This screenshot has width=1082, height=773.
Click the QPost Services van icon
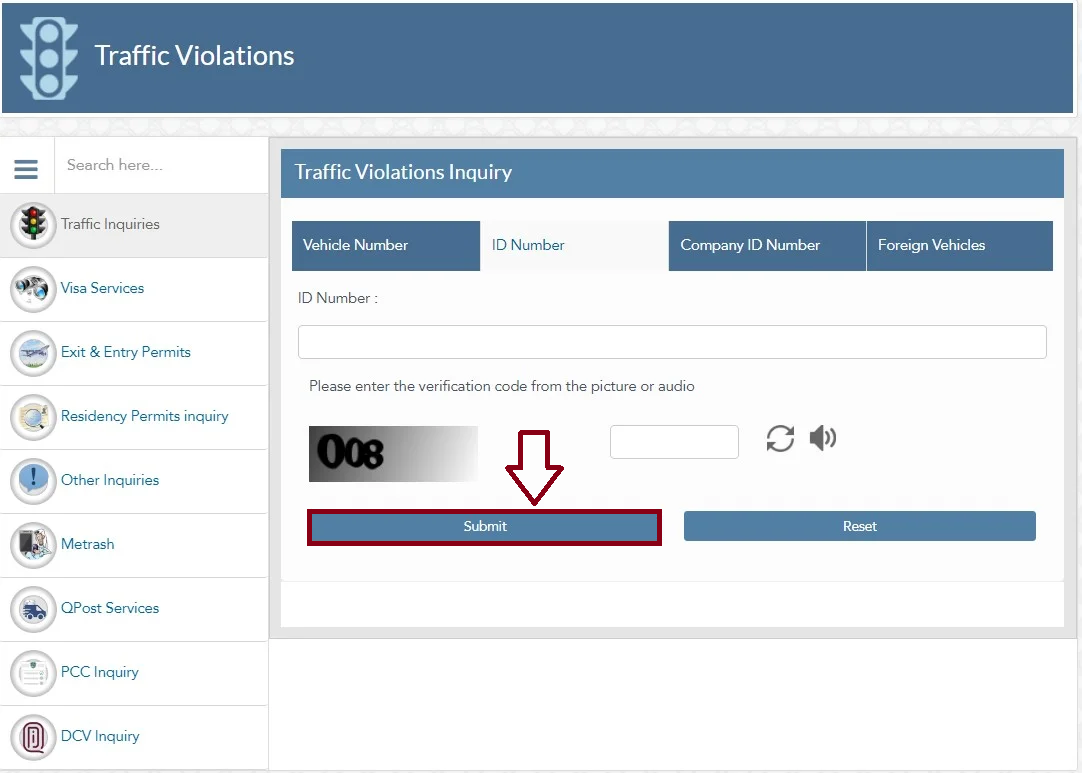33,609
